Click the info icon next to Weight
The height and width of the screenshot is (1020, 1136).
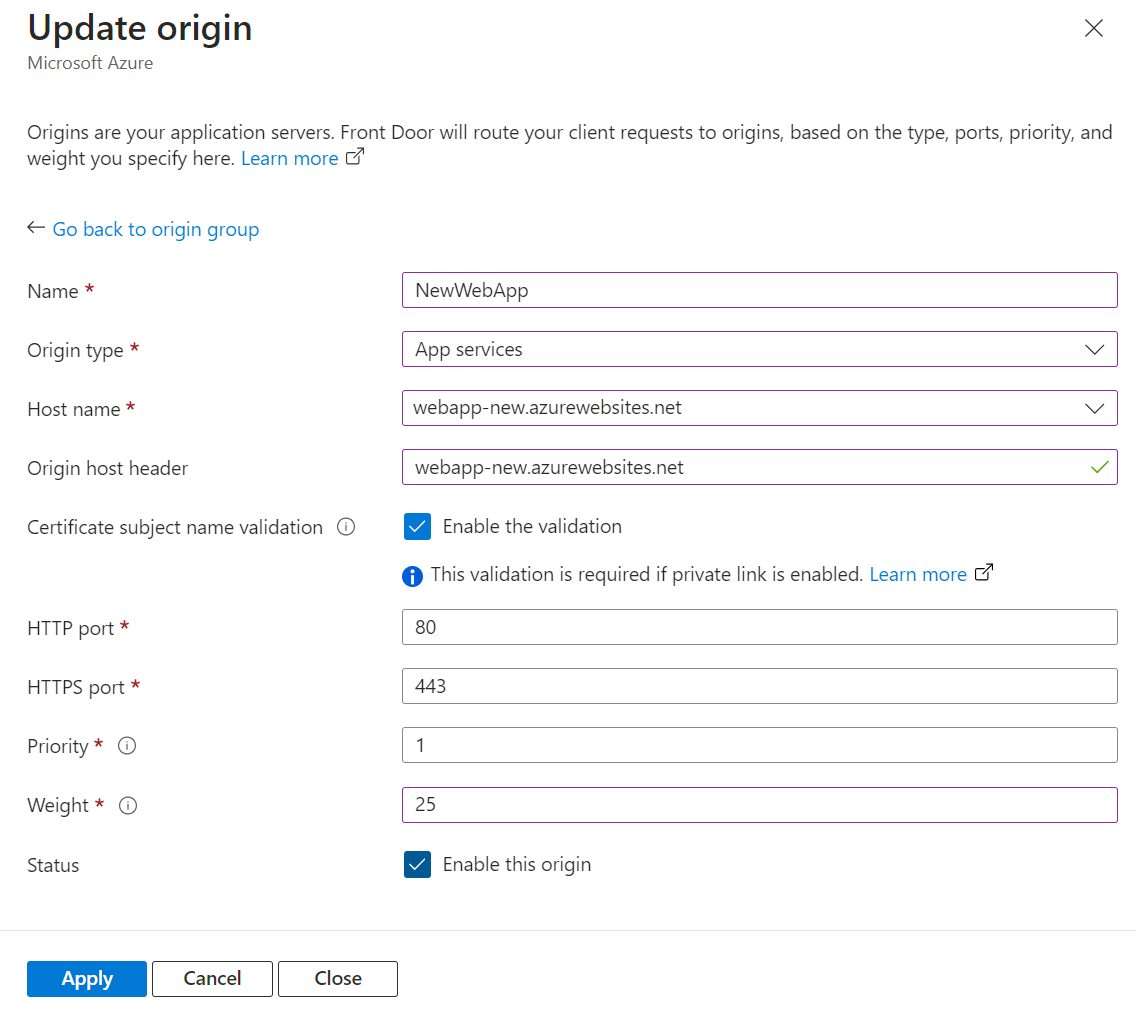128,805
